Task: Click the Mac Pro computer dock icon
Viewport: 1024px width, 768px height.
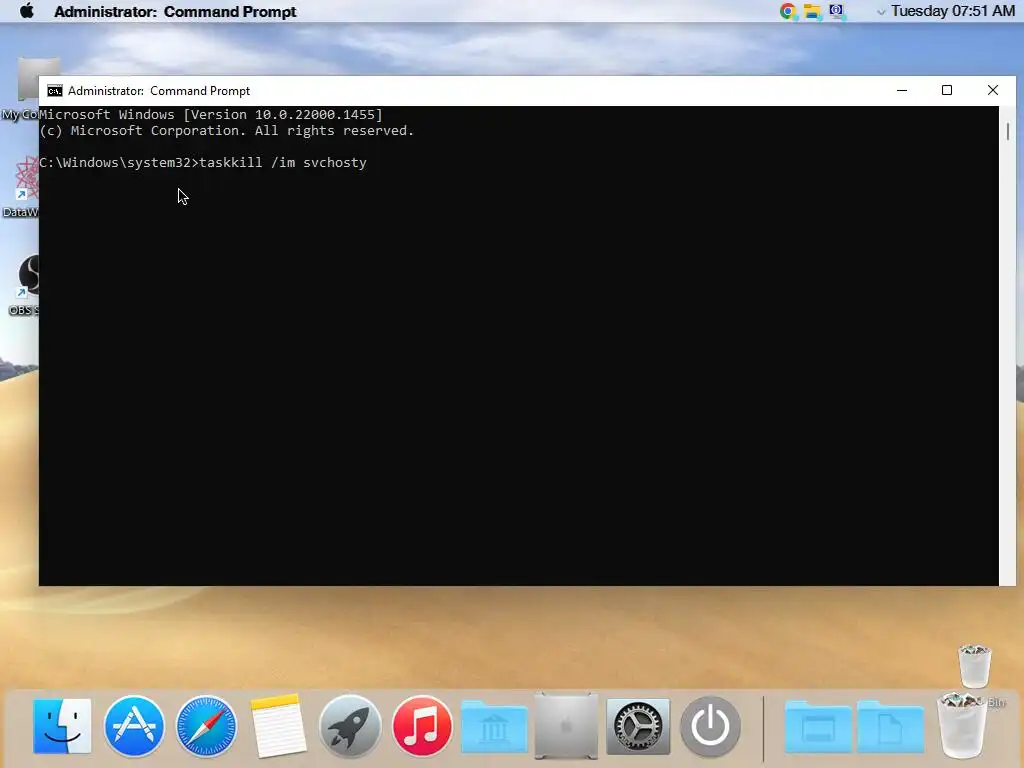Action: [566, 726]
